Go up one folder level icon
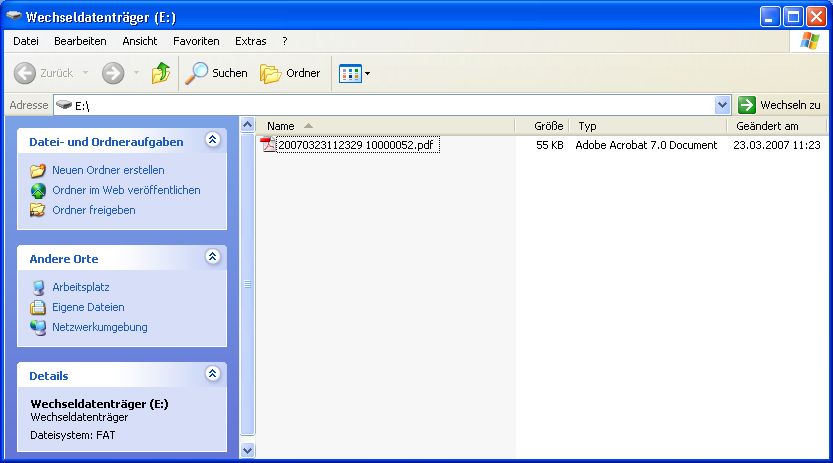The height and width of the screenshot is (463, 833). point(160,73)
